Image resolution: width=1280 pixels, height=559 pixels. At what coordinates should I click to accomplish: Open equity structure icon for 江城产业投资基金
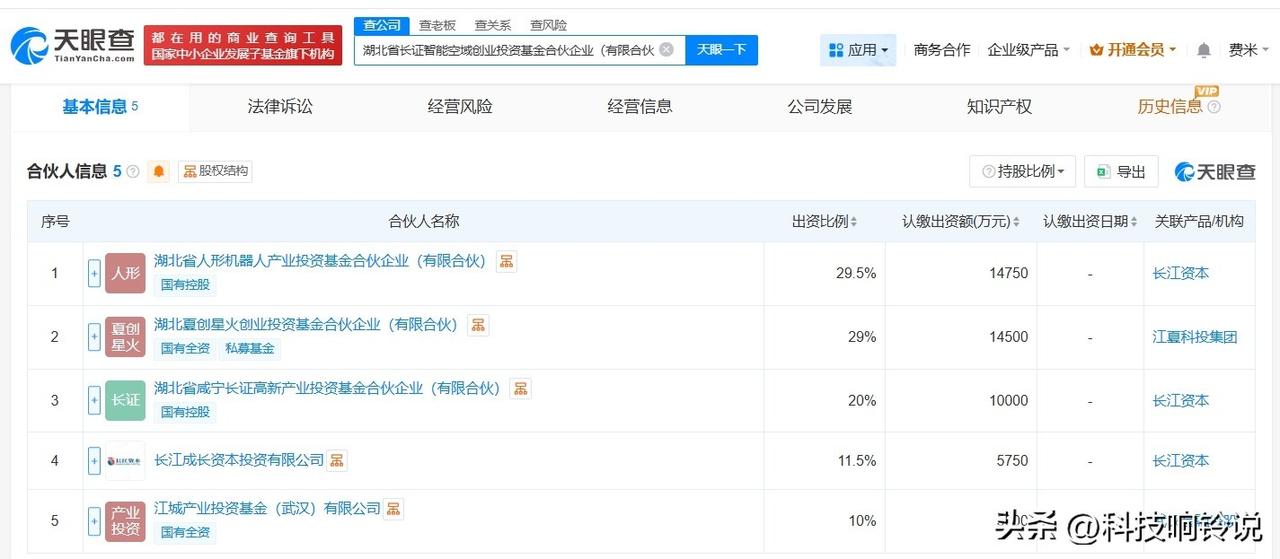click(x=393, y=509)
